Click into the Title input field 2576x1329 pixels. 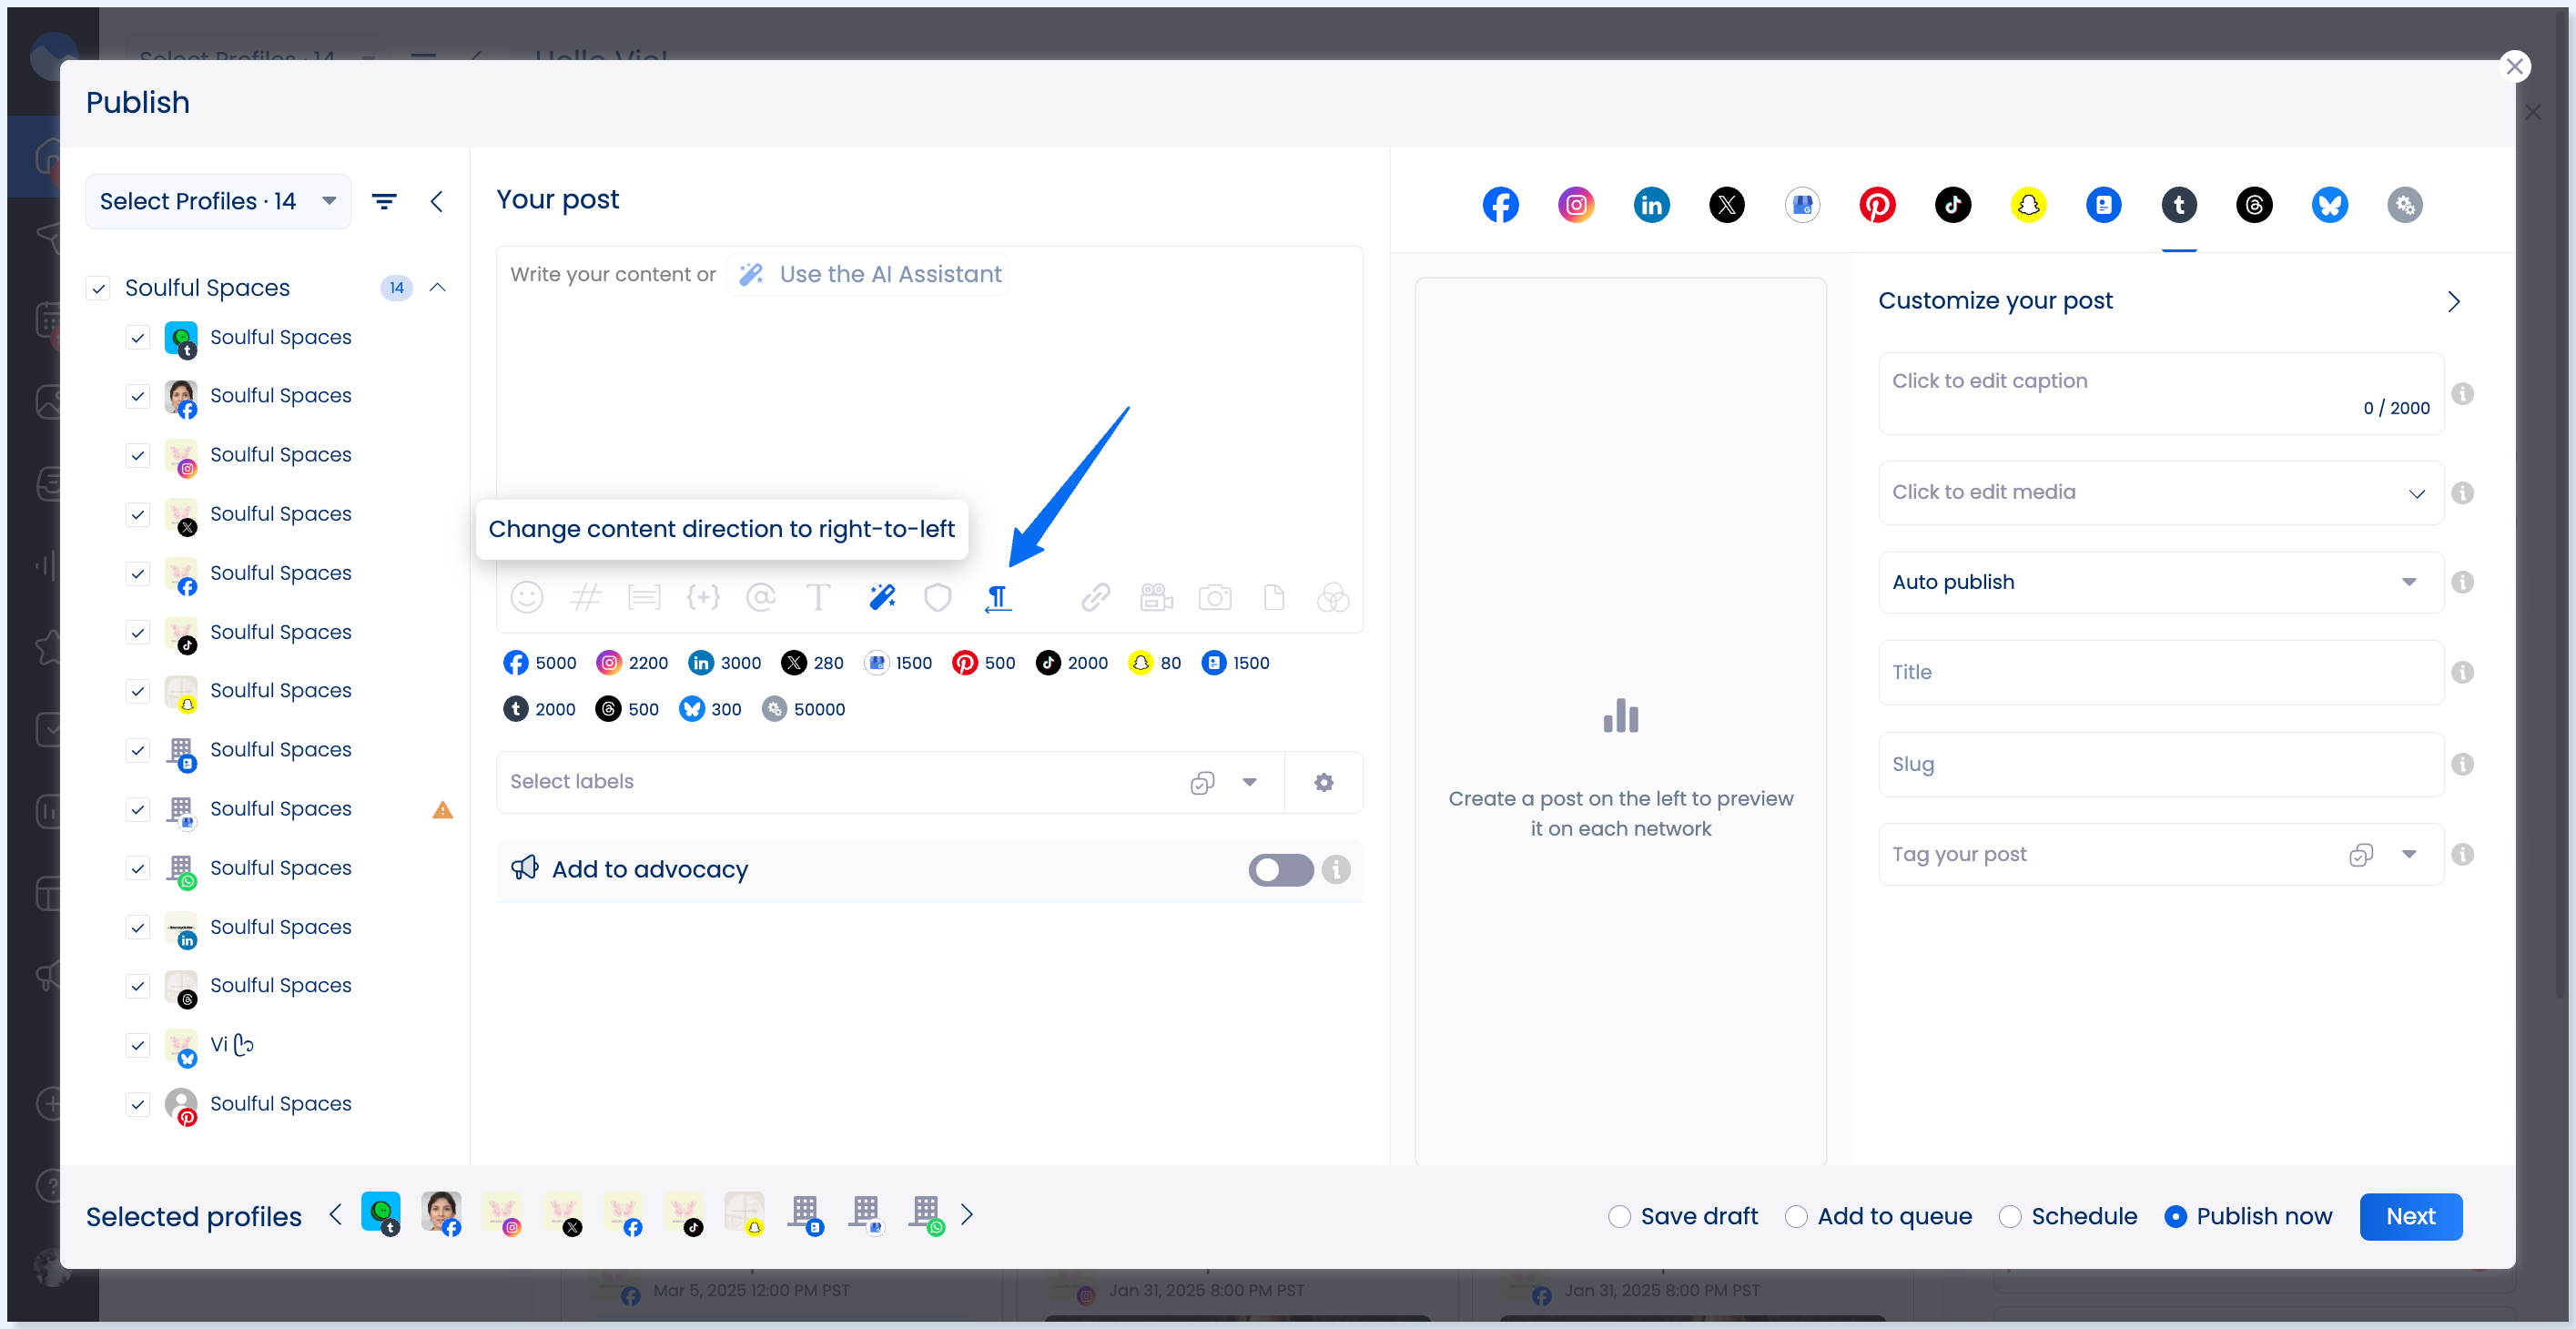point(2161,672)
